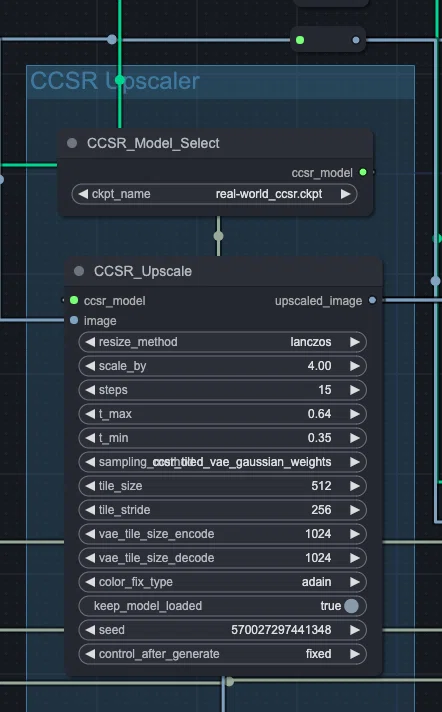Switch resize_method to next option with right arrow
The image size is (442, 712).
coord(355,342)
